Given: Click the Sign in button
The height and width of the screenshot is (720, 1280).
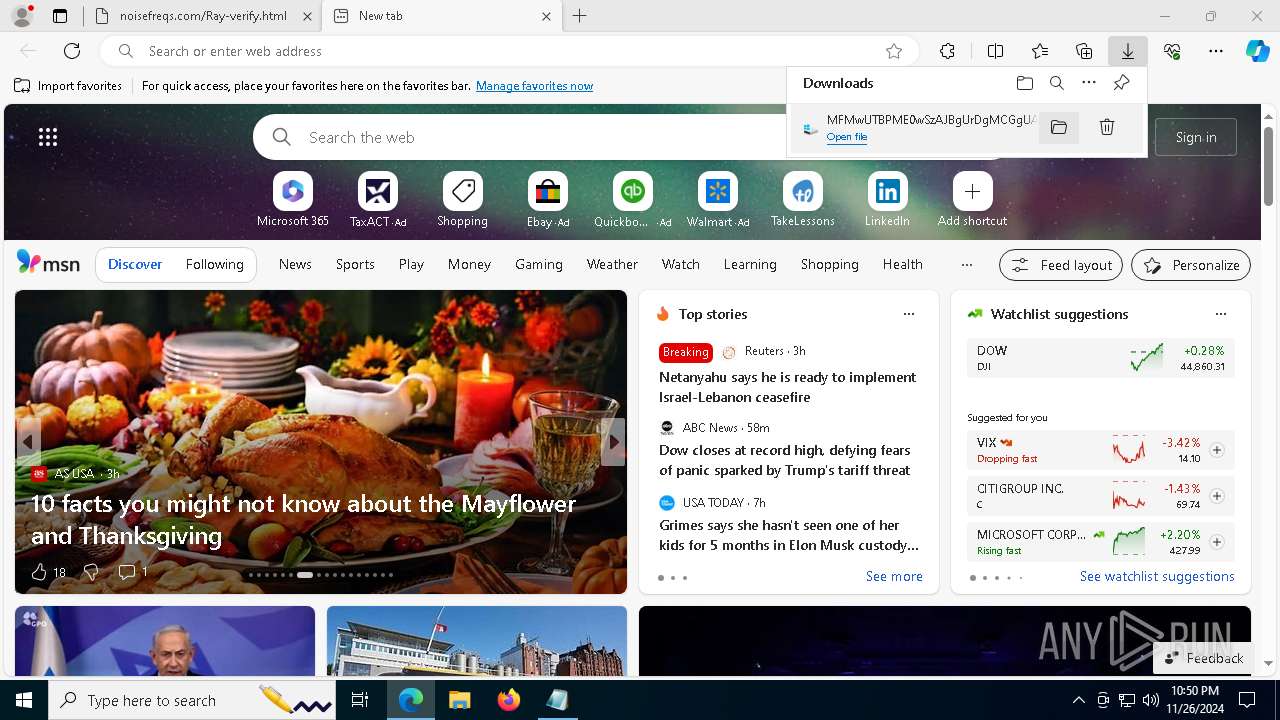Looking at the screenshot, I should click(x=1196, y=137).
